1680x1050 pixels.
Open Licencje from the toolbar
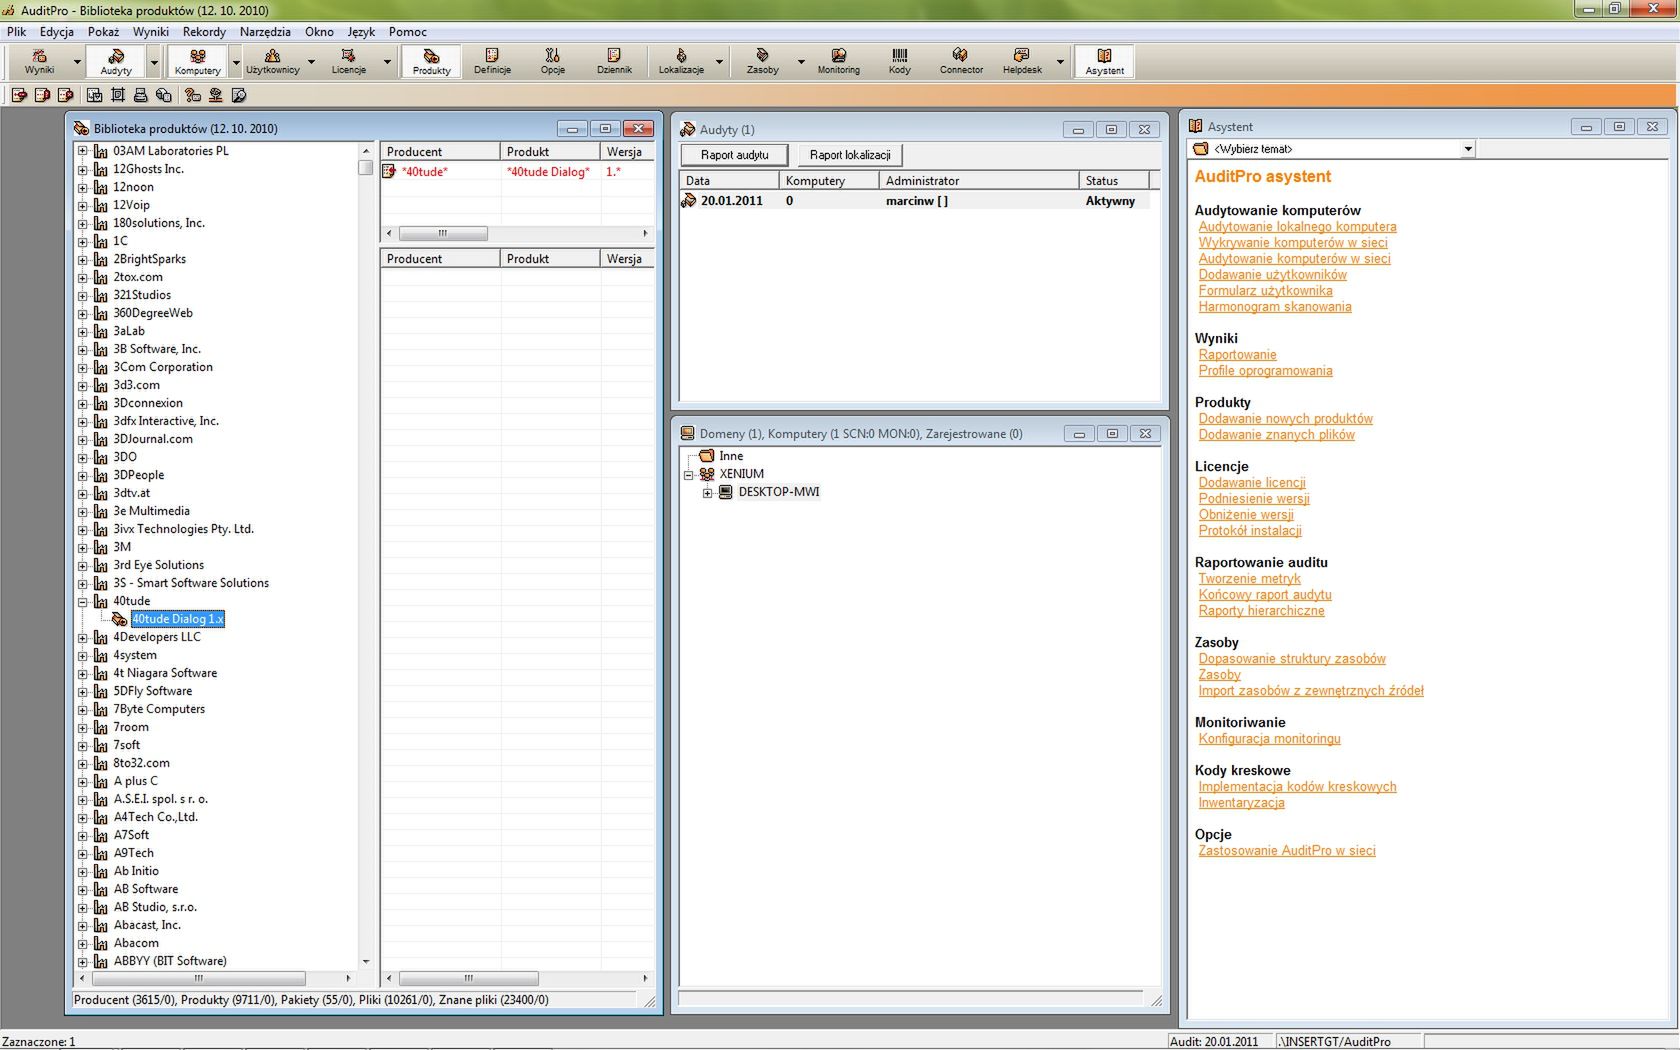click(x=349, y=61)
